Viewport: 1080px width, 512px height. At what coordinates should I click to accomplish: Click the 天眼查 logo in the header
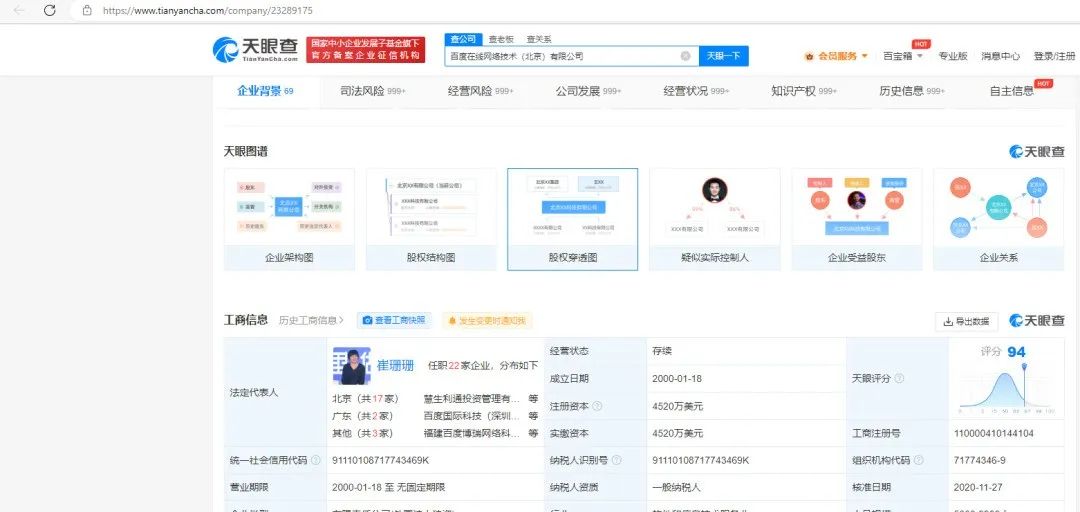tap(256, 49)
